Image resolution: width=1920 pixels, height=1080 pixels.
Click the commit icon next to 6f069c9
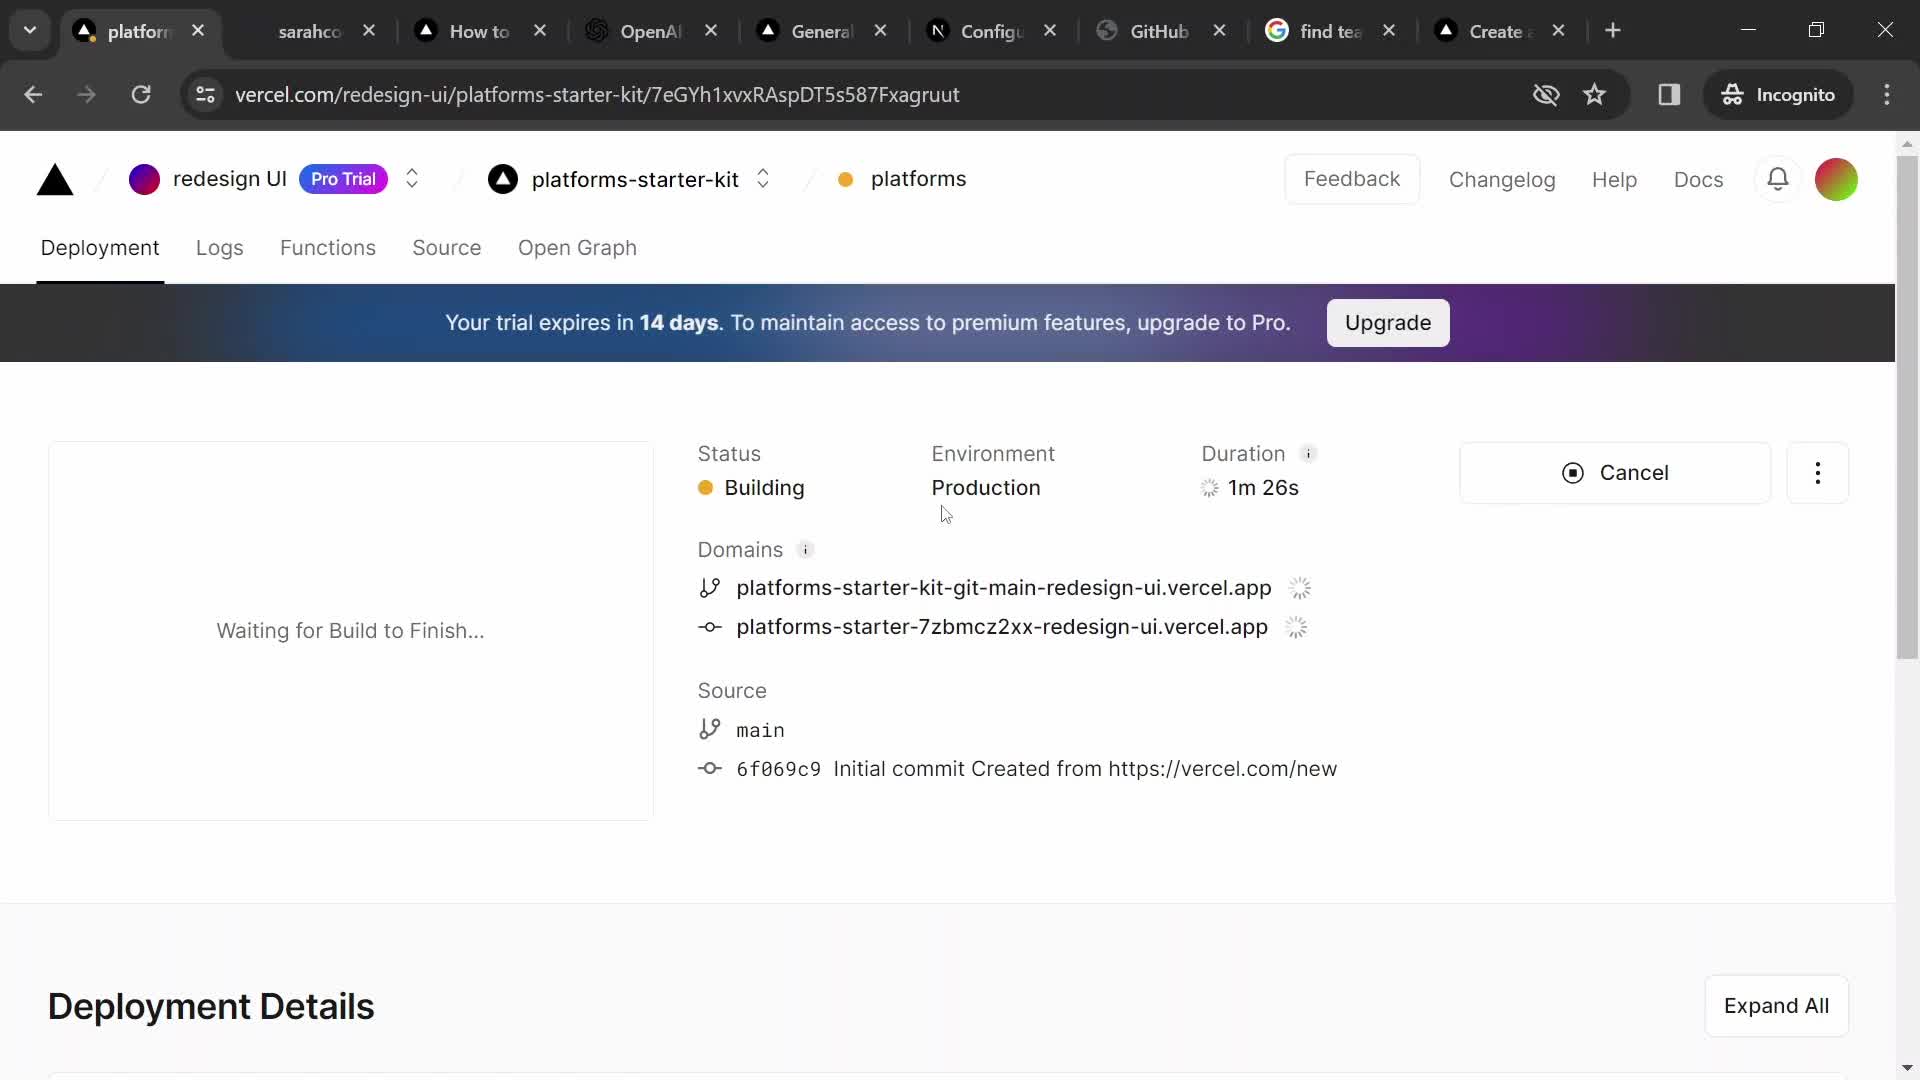point(710,768)
